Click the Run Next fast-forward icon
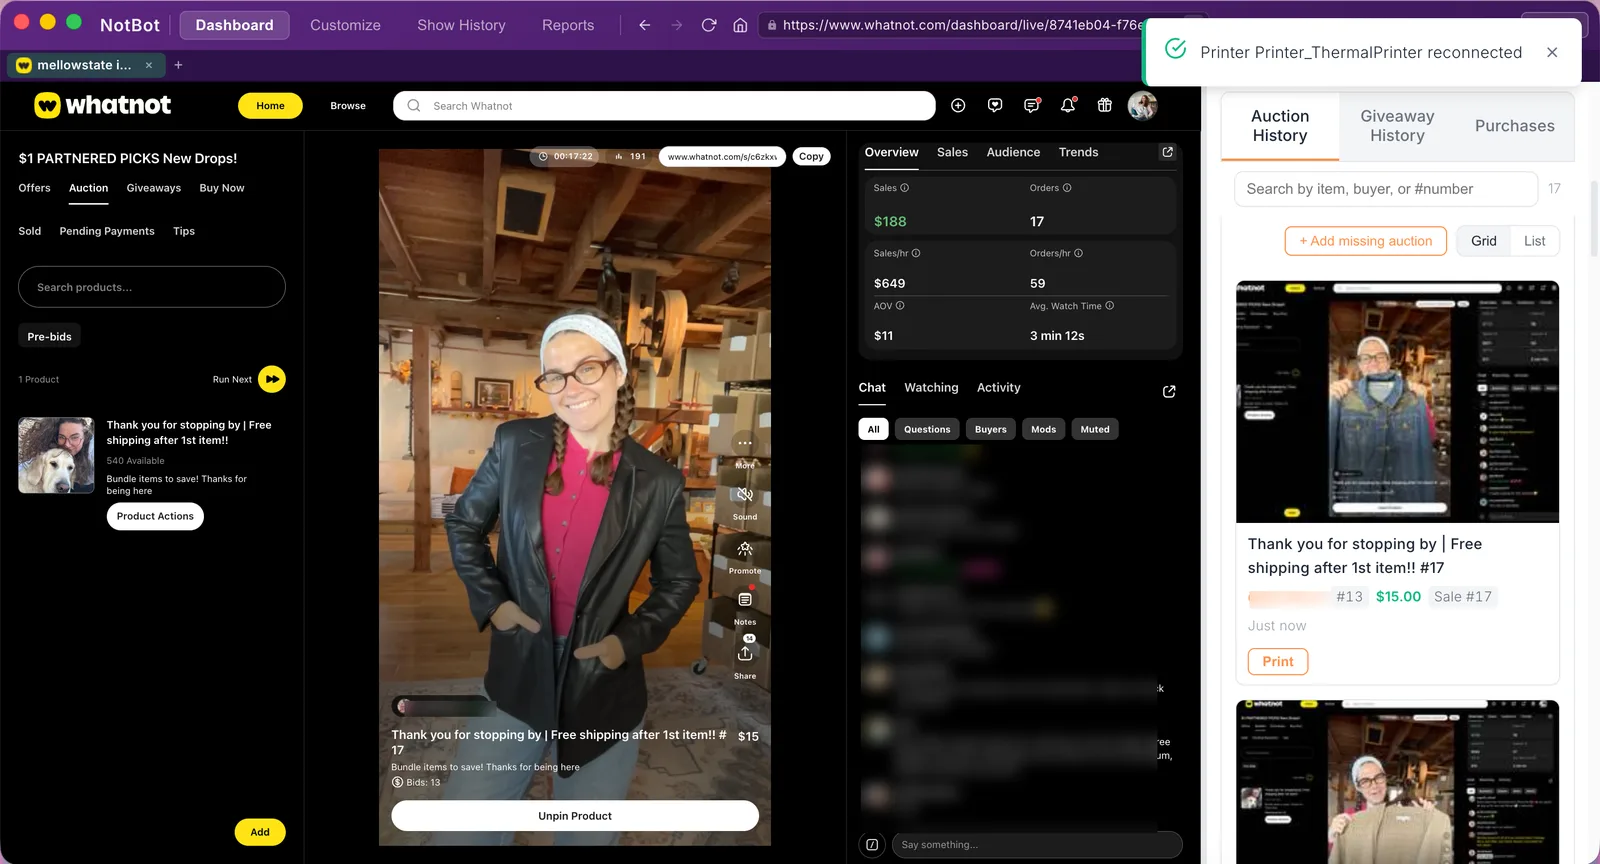 [x=272, y=379]
